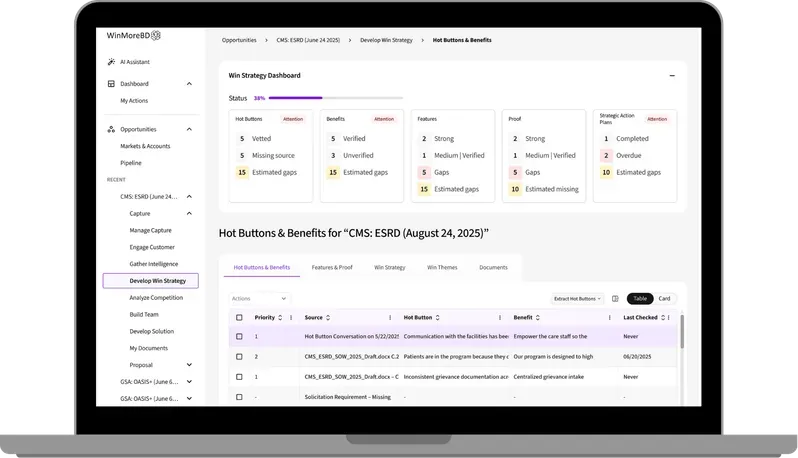Click the Status 38% progress bar

(336, 98)
